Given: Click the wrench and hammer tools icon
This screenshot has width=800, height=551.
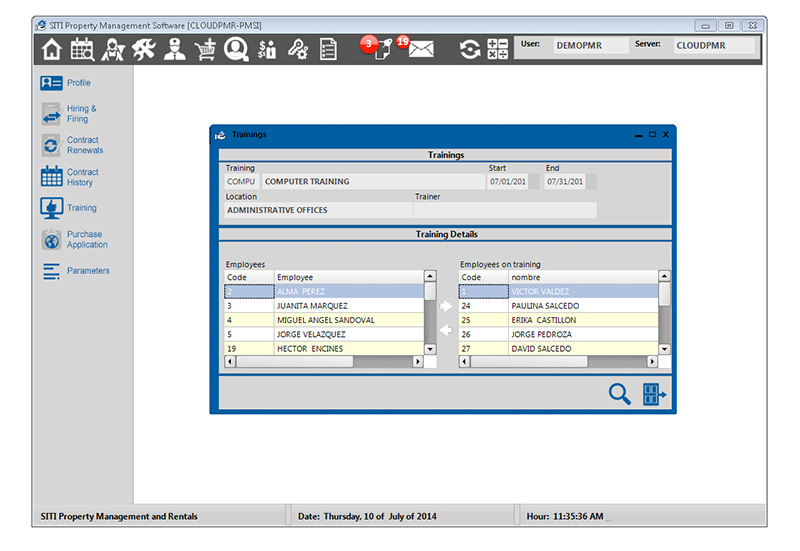Looking at the screenshot, I should click(x=144, y=49).
